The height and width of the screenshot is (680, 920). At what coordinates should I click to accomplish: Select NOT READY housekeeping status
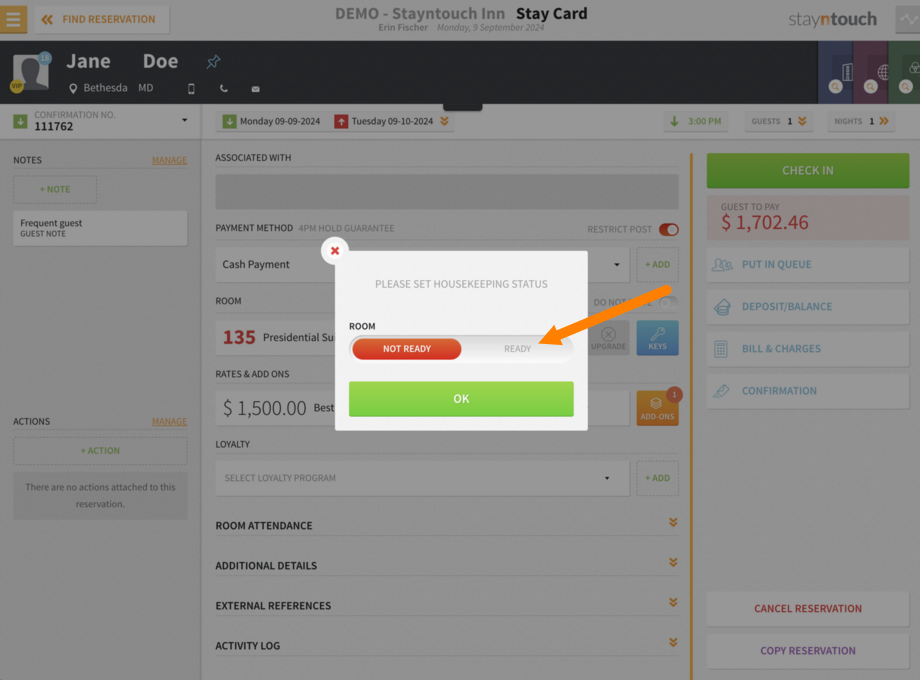click(x=407, y=349)
